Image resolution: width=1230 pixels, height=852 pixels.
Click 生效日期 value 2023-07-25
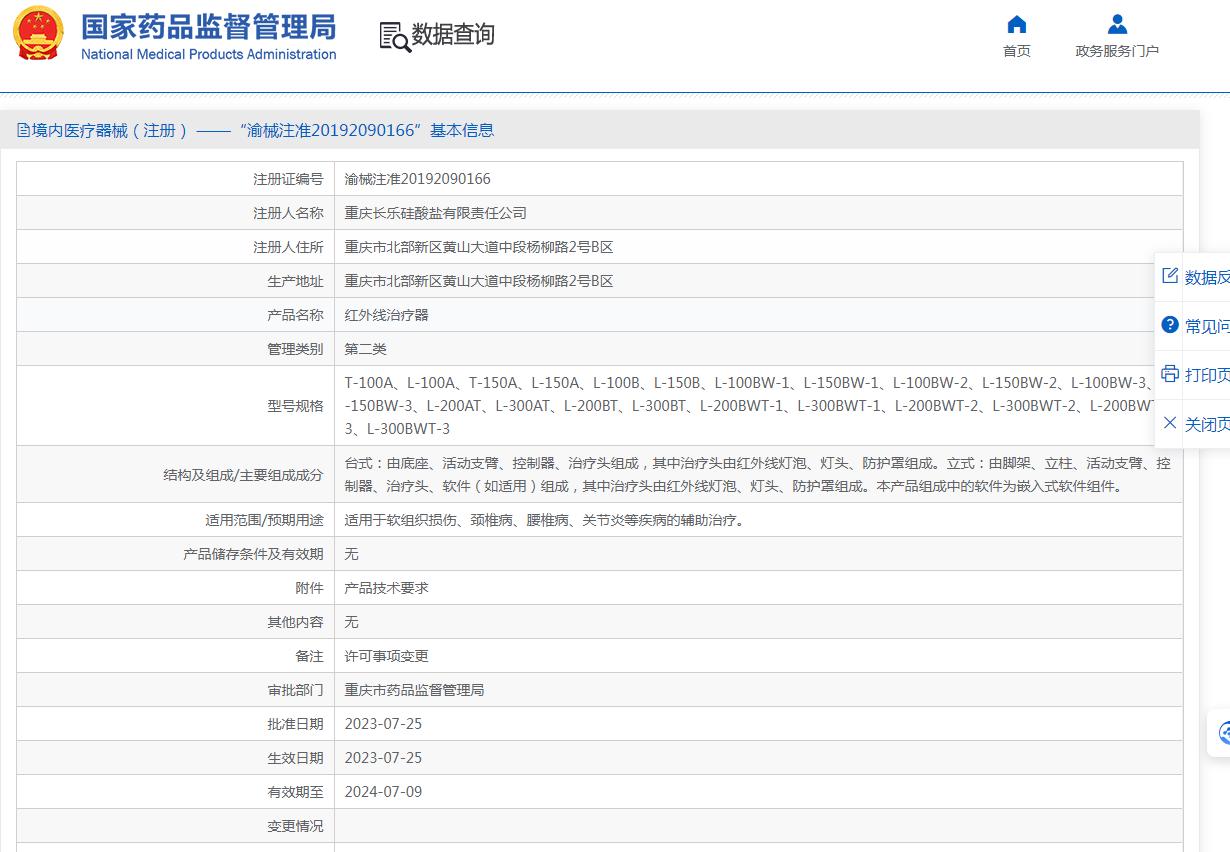click(383, 758)
